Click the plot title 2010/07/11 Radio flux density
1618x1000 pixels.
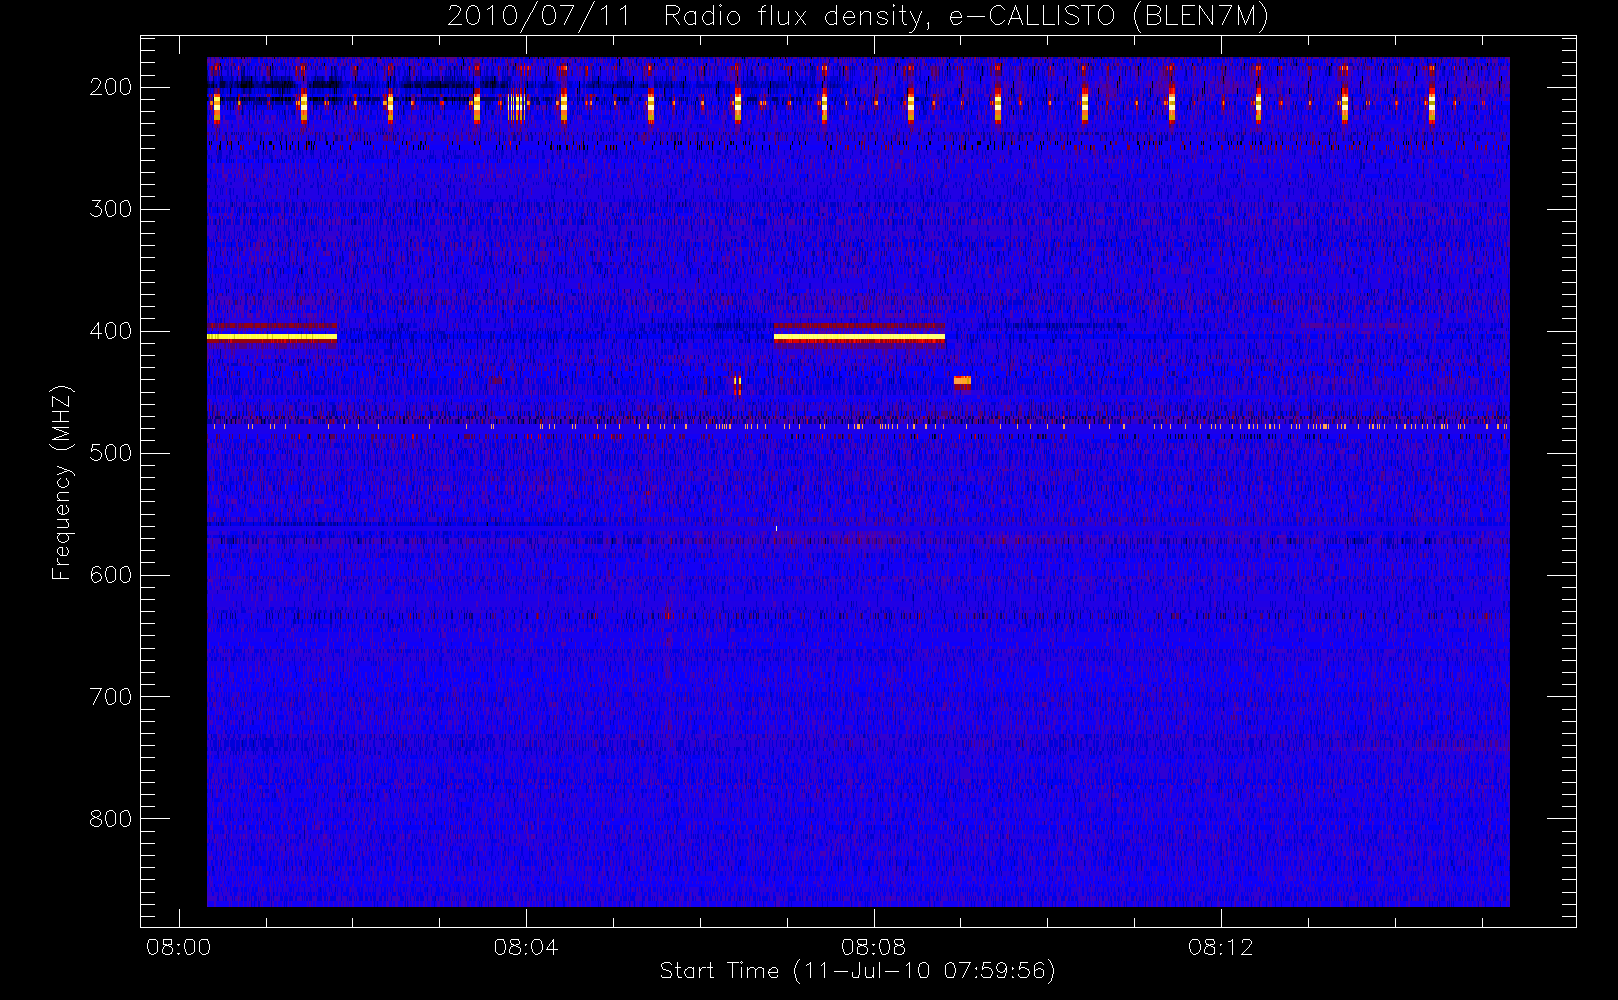pyautogui.click(x=858, y=17)
